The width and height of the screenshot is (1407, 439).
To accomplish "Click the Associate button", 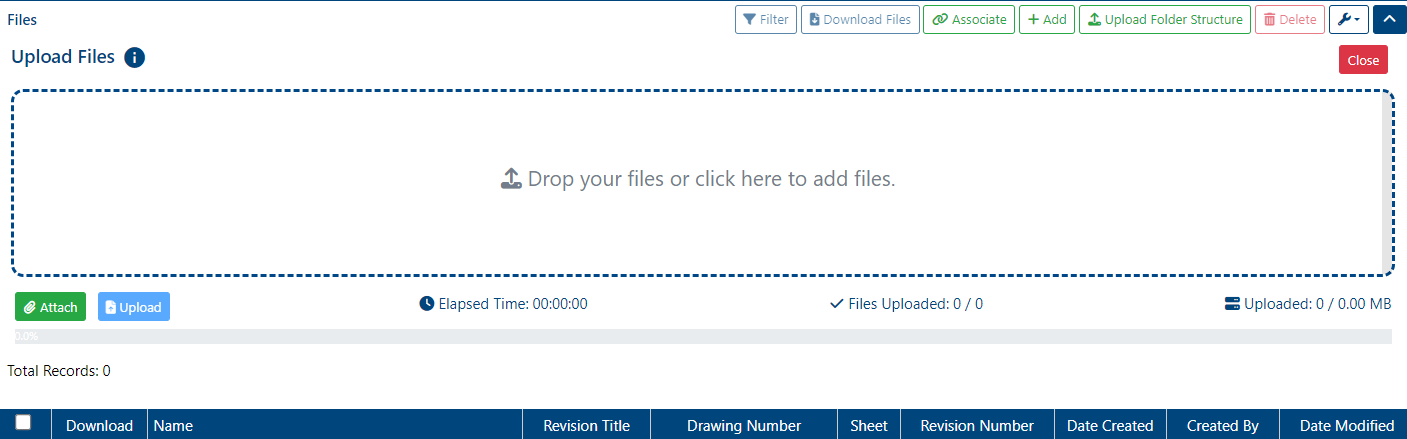I will pyautogui.click(x=969, y=20).
